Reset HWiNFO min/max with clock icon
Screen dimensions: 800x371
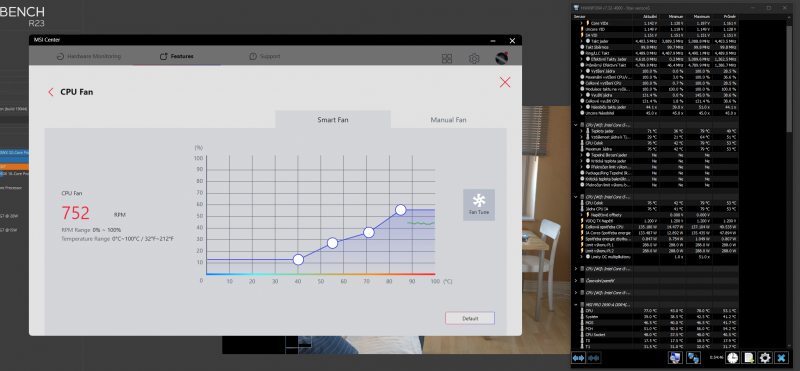pyautogui.click(x=732, y=358)
